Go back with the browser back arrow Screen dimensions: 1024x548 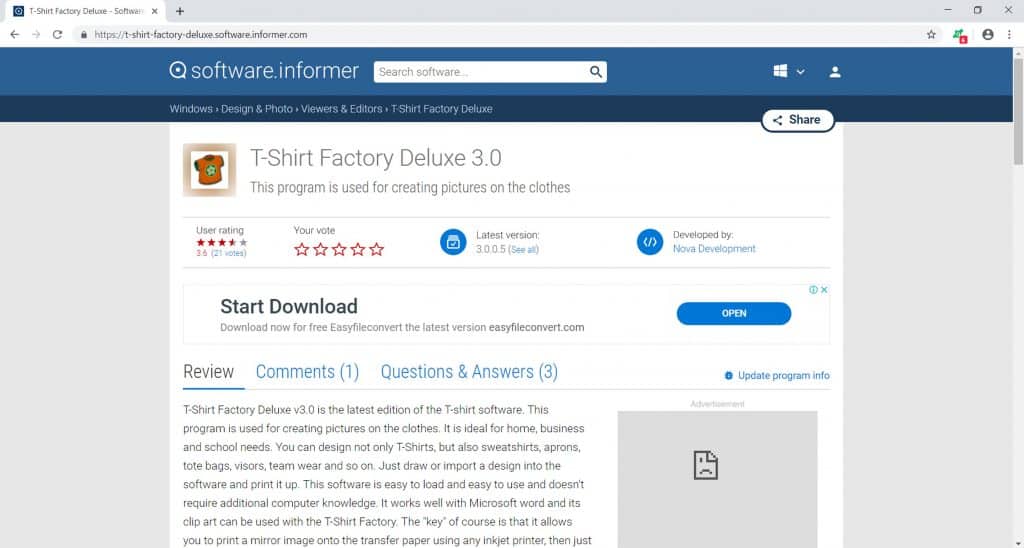coord(14,35)
